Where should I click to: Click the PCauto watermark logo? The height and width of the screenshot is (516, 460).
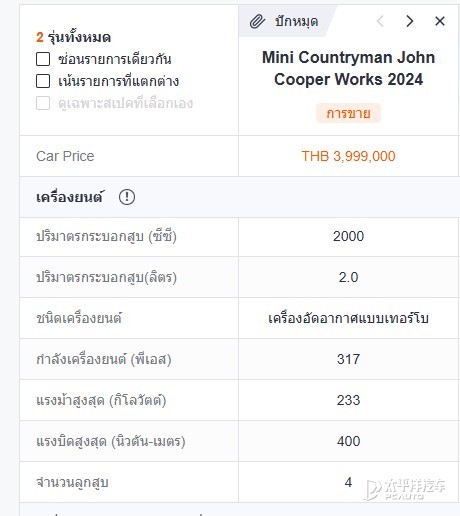tap(405, 489)
